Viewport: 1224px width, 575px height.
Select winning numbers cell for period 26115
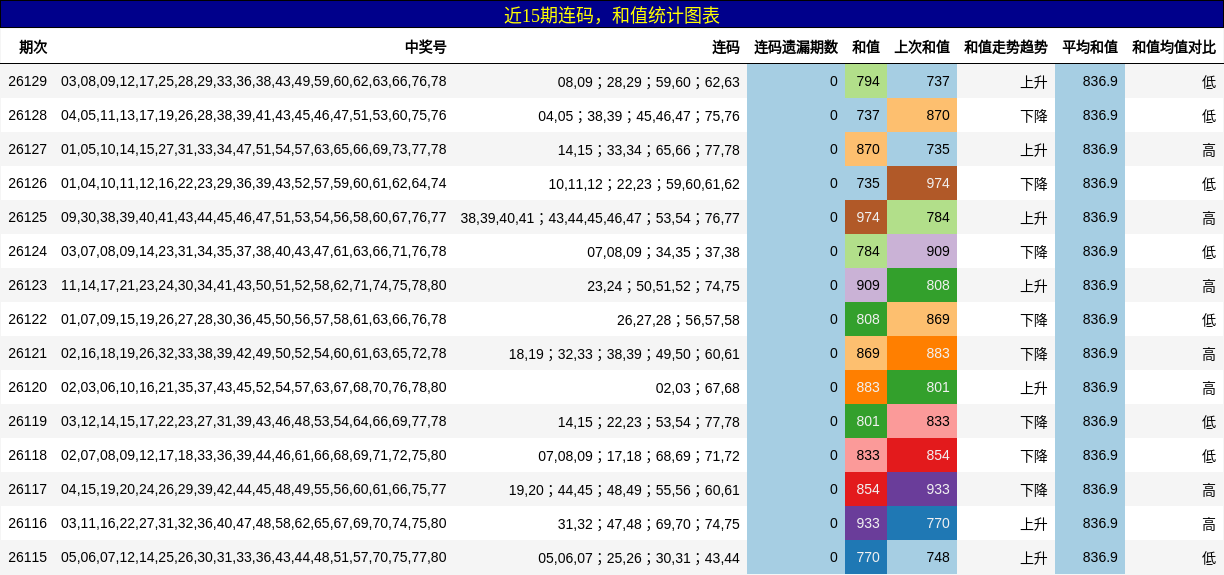pos(254,557)
